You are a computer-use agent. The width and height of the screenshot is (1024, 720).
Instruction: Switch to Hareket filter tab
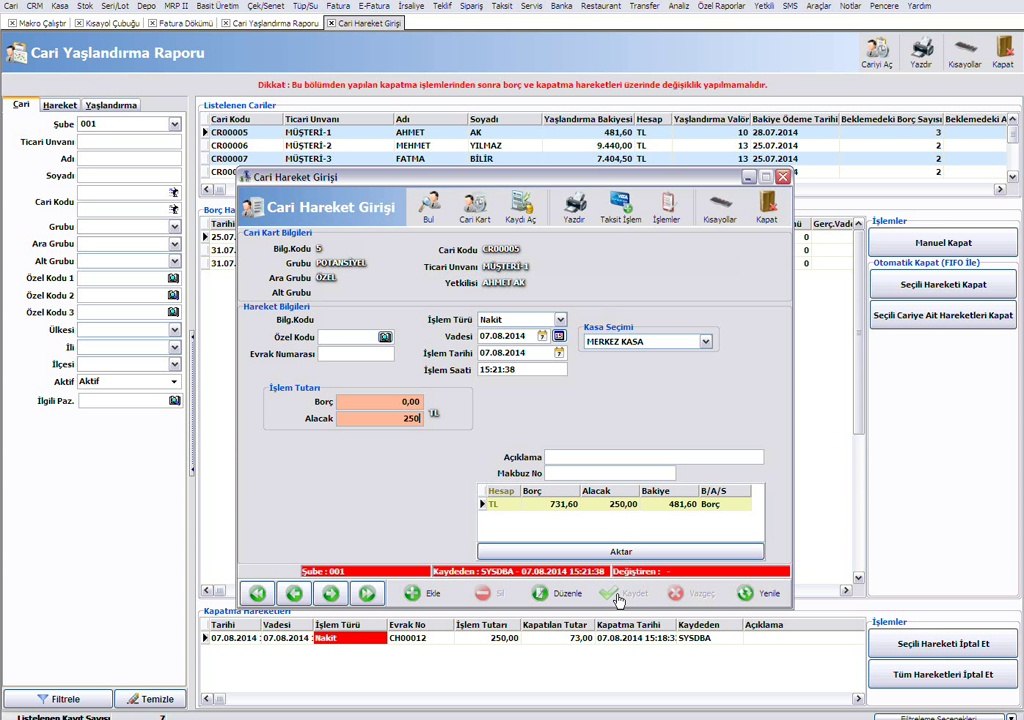[59, 105]
